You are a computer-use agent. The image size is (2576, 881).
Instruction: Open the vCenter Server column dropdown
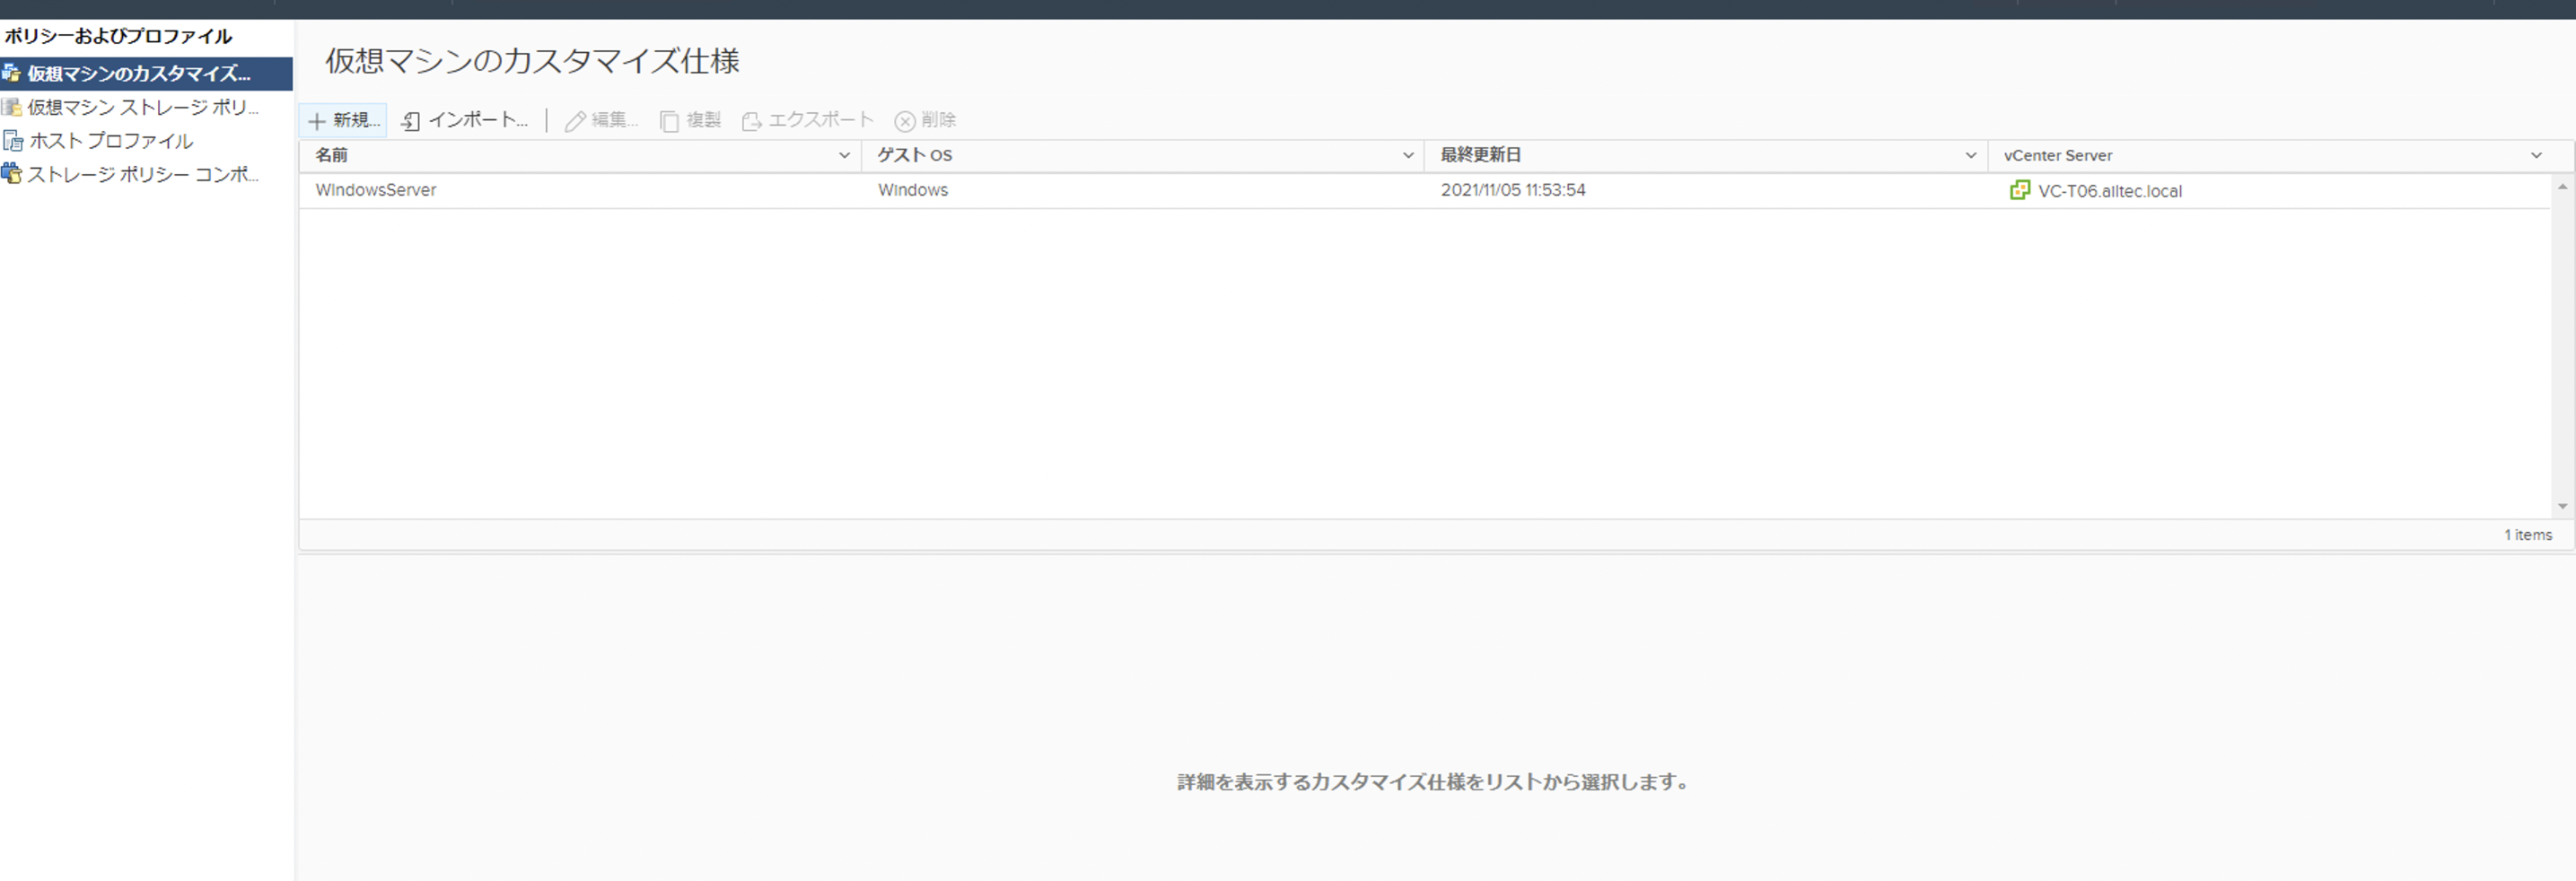[2536, 156]
